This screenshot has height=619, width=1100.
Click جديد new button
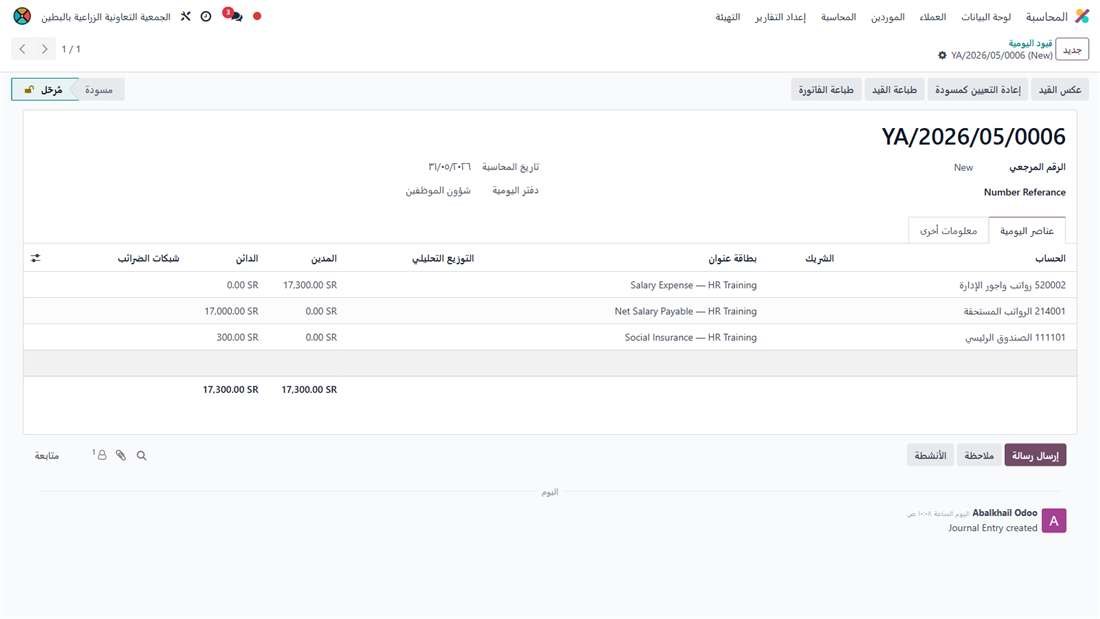click(x=1072, y=50)
